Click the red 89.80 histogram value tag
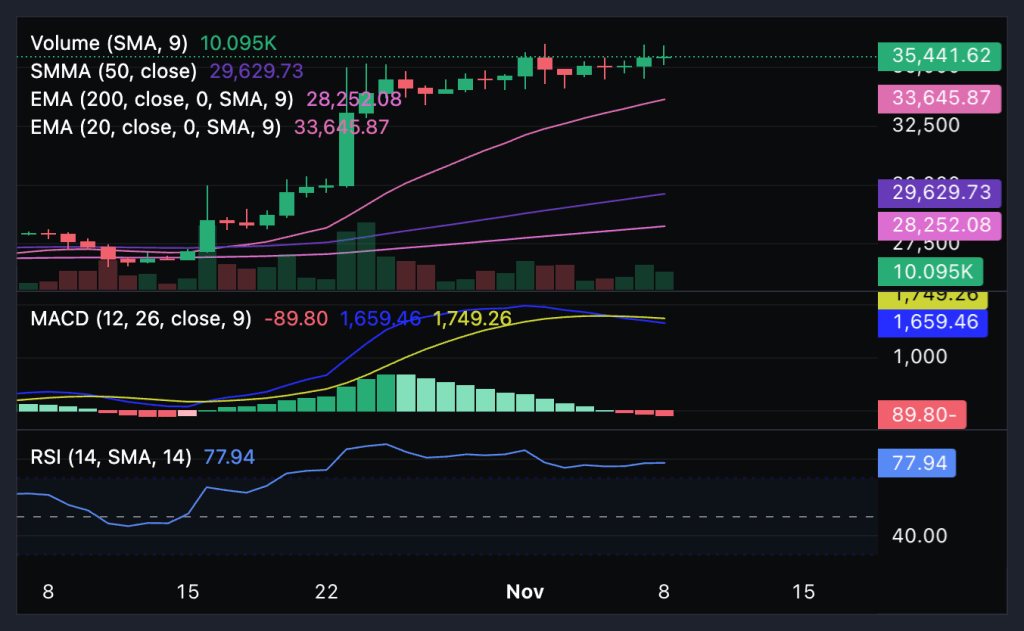Image resolution: width=1024 pixels, height=631 pixels. tap(922, 414)
